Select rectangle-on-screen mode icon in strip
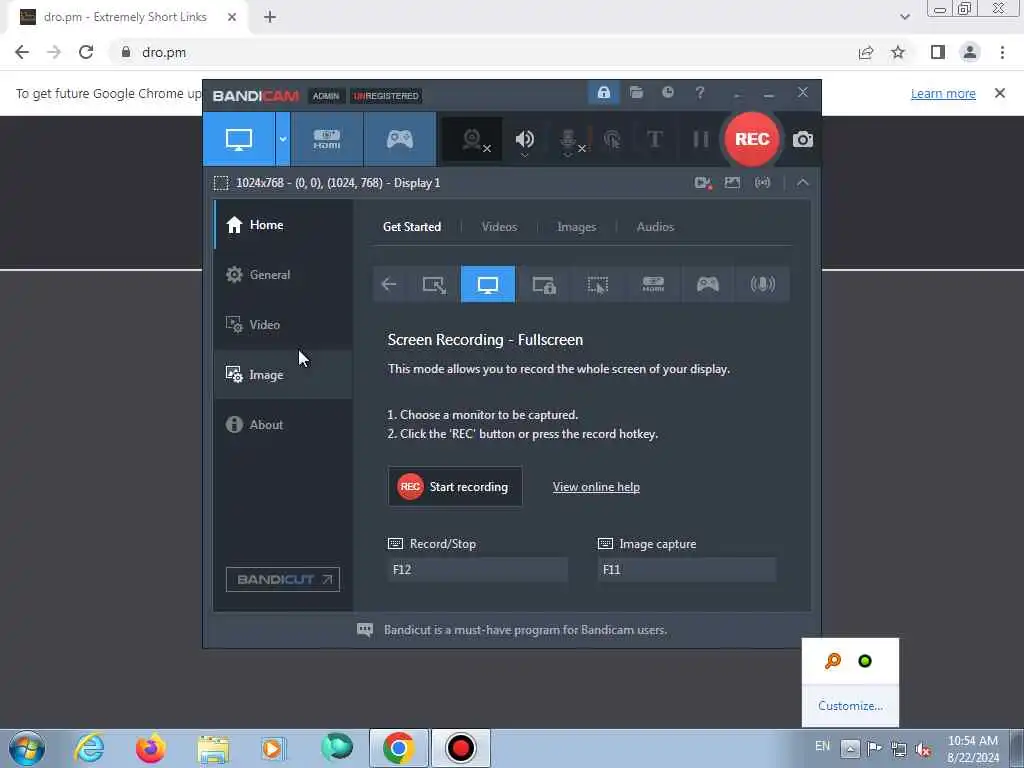The width and height of the screenshot is (1024, 768). [434, 284]
